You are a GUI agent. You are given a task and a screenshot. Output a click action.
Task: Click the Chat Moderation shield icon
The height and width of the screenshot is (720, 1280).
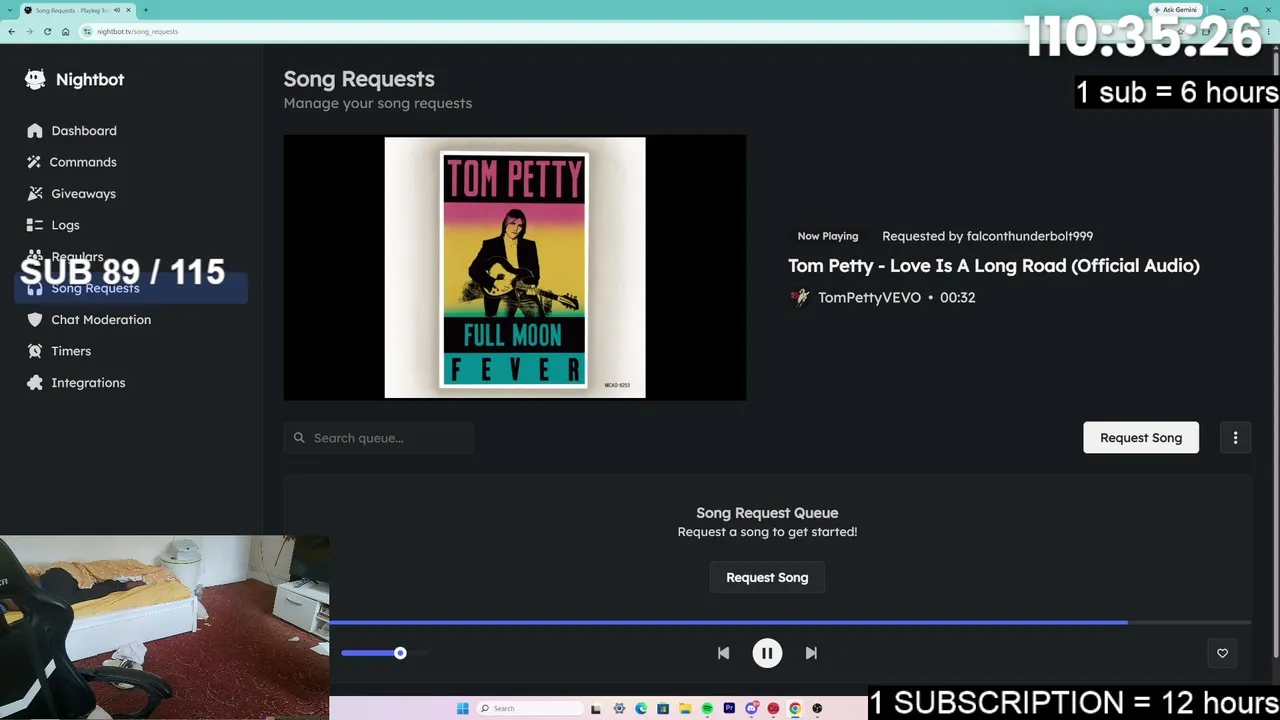(35, 320)
